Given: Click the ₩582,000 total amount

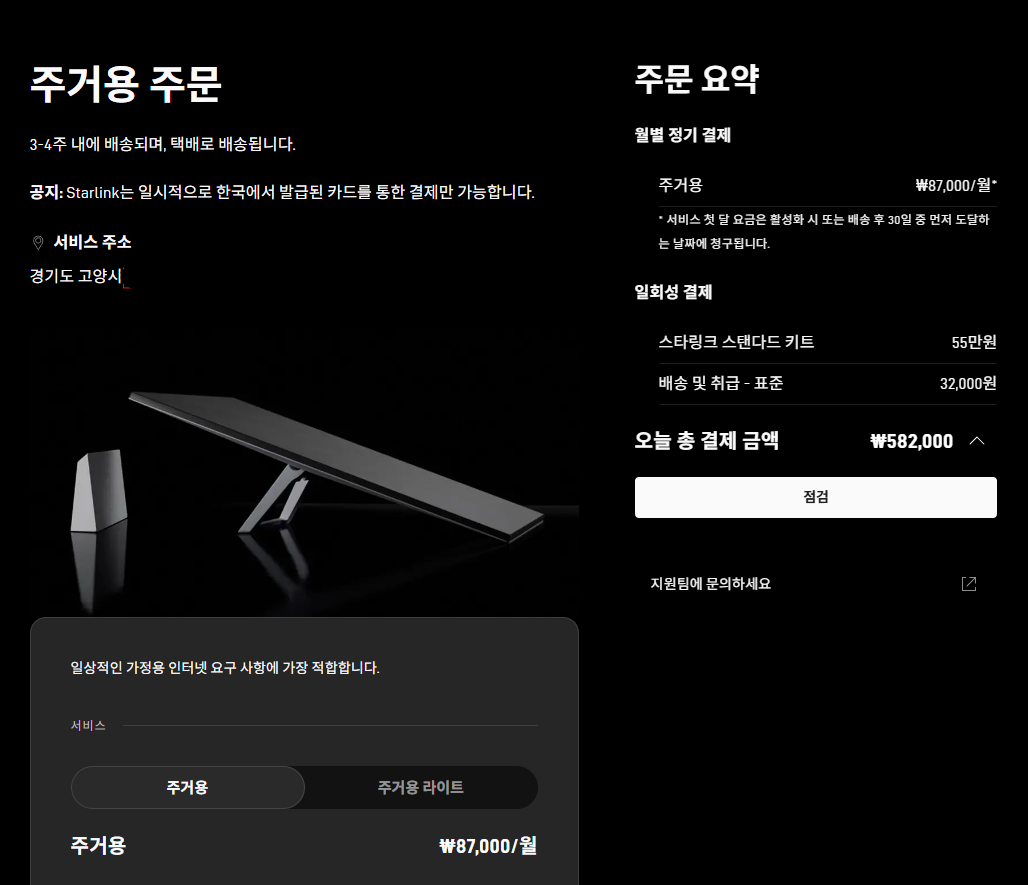Looking at the screenshot, I should pyautogui.click(x=911, y=441).
